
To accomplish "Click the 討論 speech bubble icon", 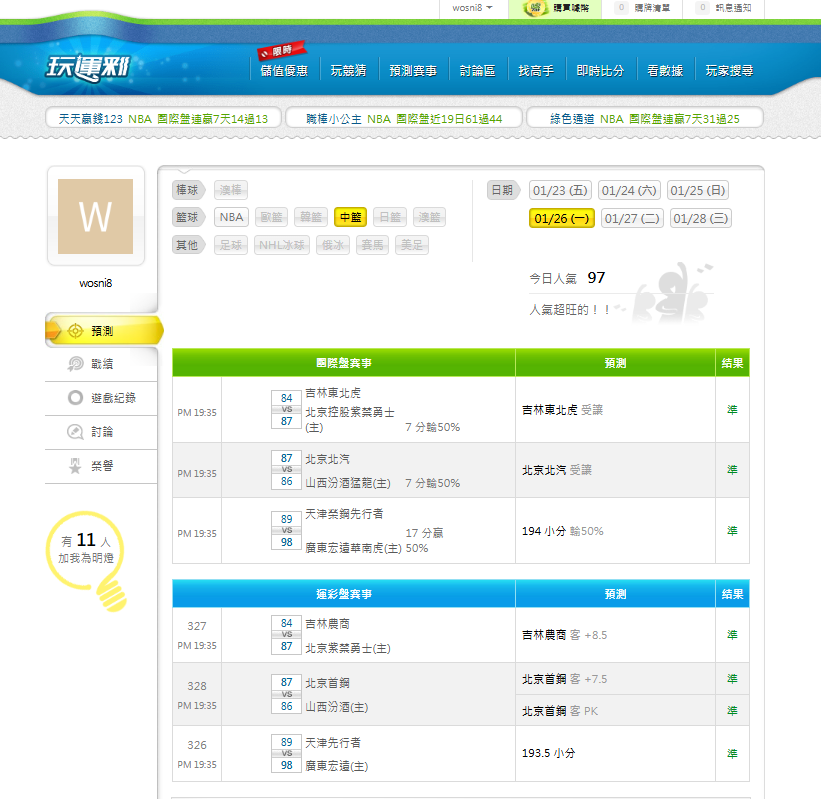I will click(x=75, y=432).
